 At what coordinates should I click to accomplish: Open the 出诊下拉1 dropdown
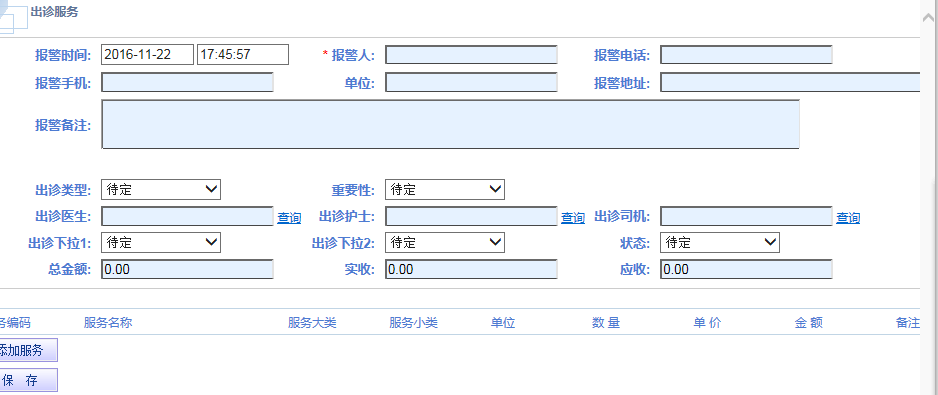[x=161, y=242]
